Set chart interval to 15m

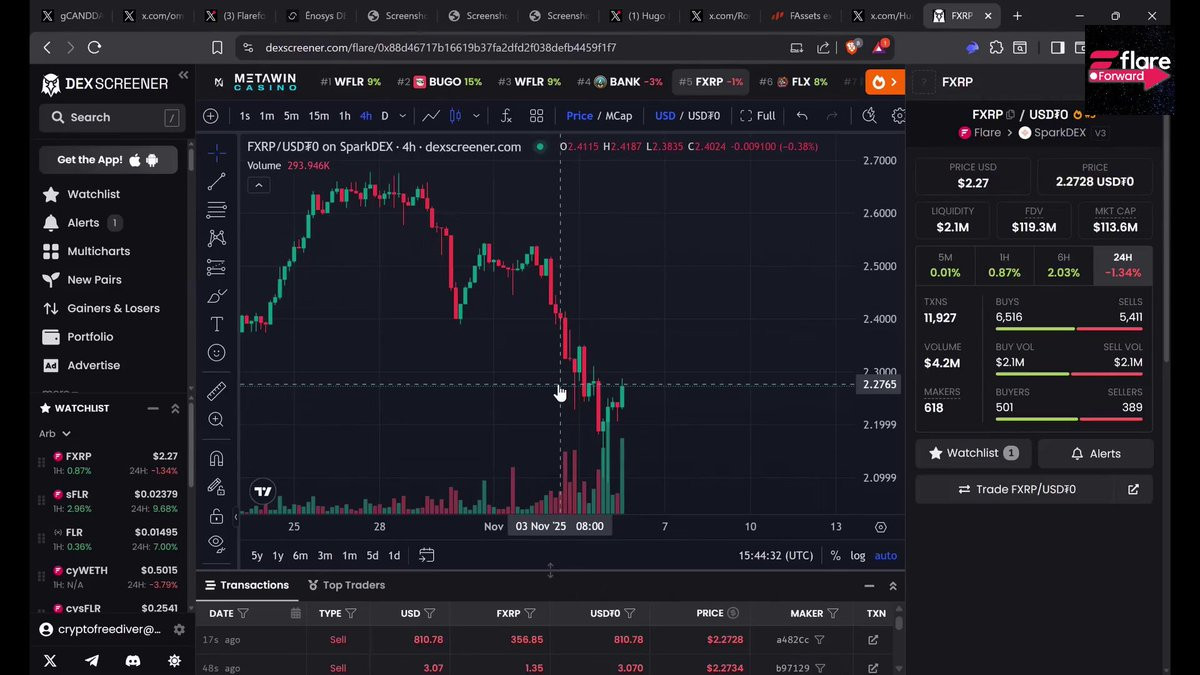pyautogui.click(x=318, y=116)
